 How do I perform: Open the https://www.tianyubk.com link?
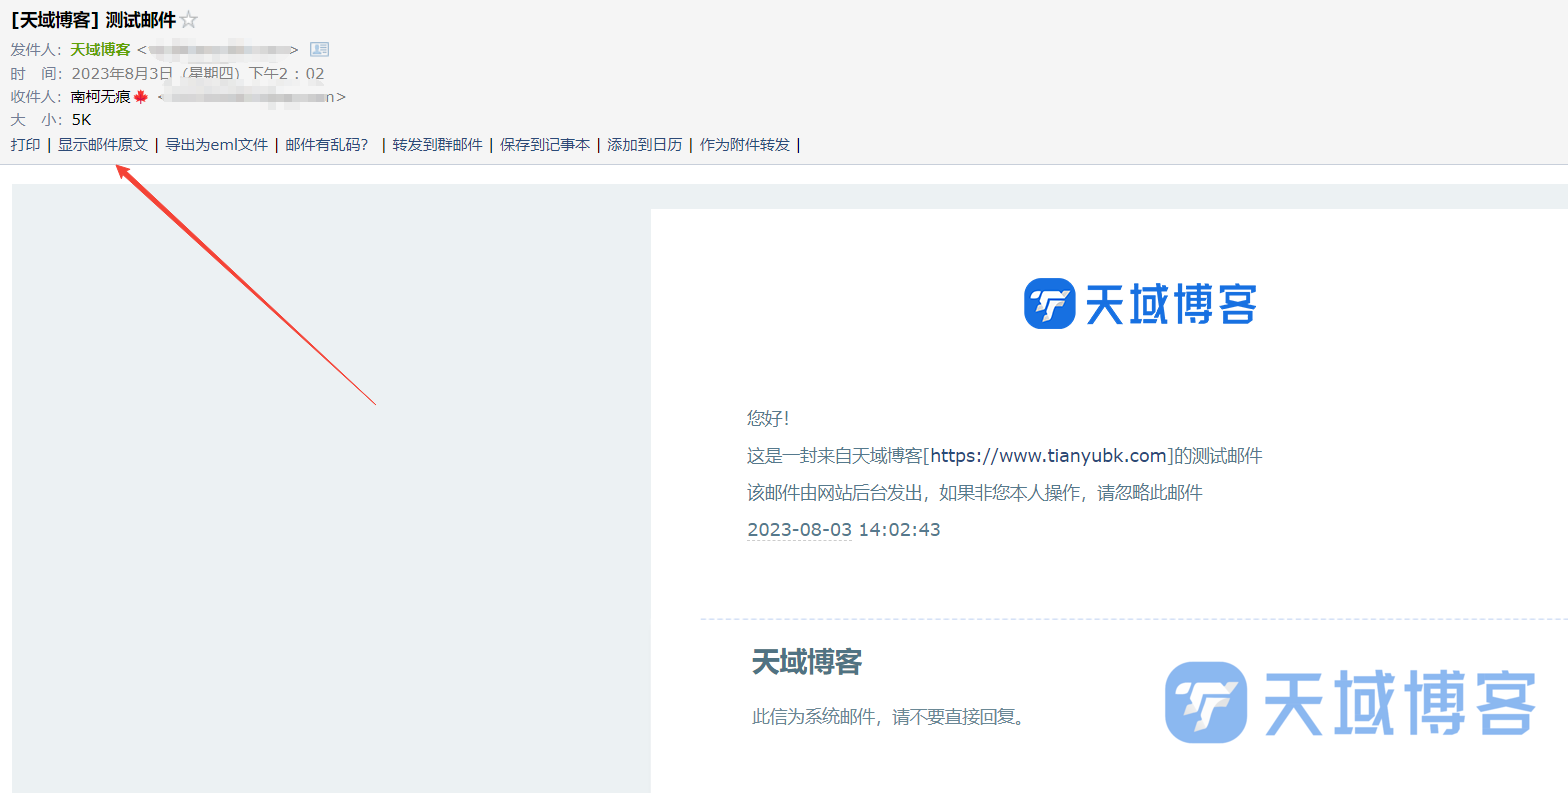pos(1049,456)
